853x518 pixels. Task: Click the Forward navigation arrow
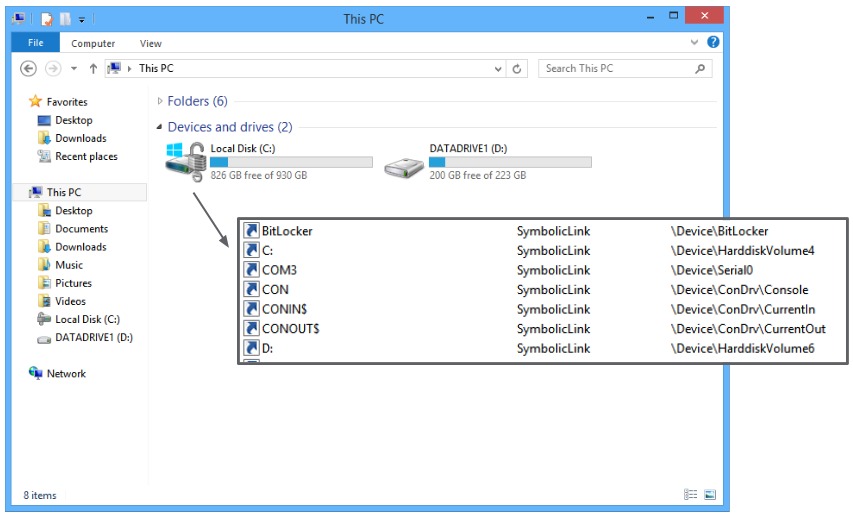[x=53, y=69]
